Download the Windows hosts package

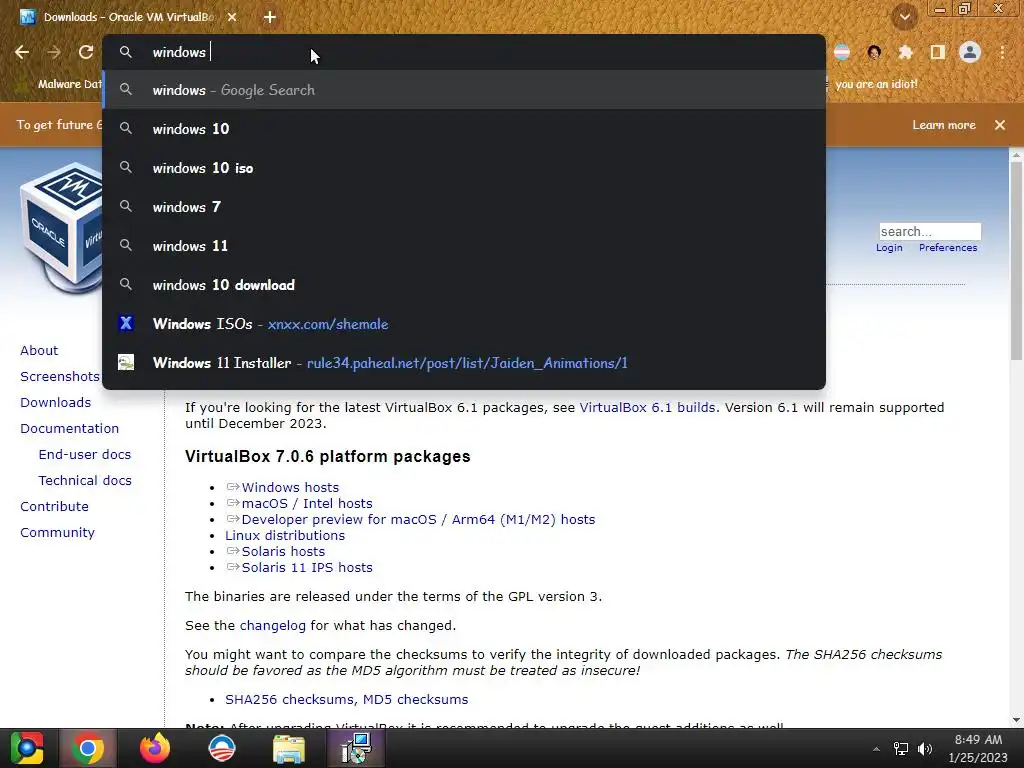pyautogui.click(x=290, y=488)
